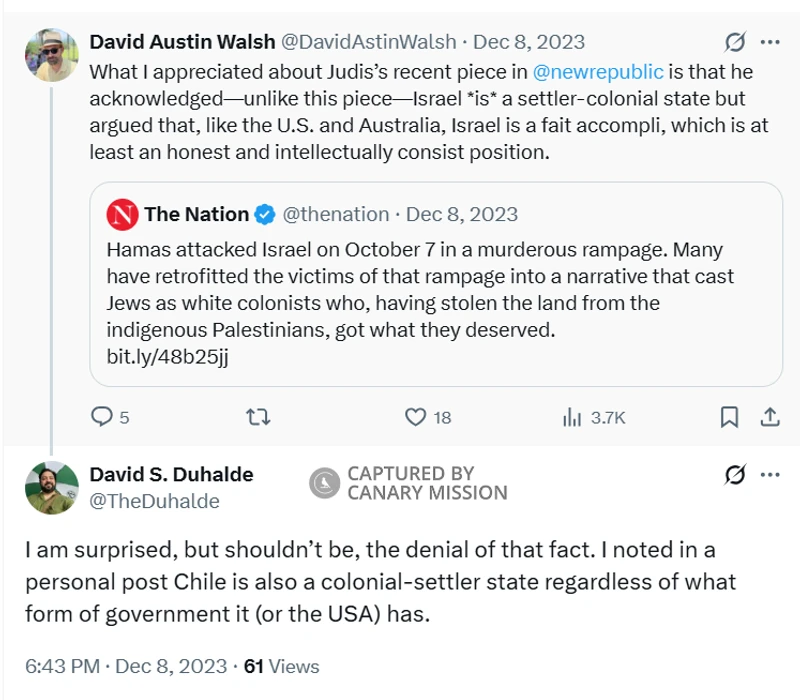
Task: Click the @newrepublic mention link
Action: point(600,72)
